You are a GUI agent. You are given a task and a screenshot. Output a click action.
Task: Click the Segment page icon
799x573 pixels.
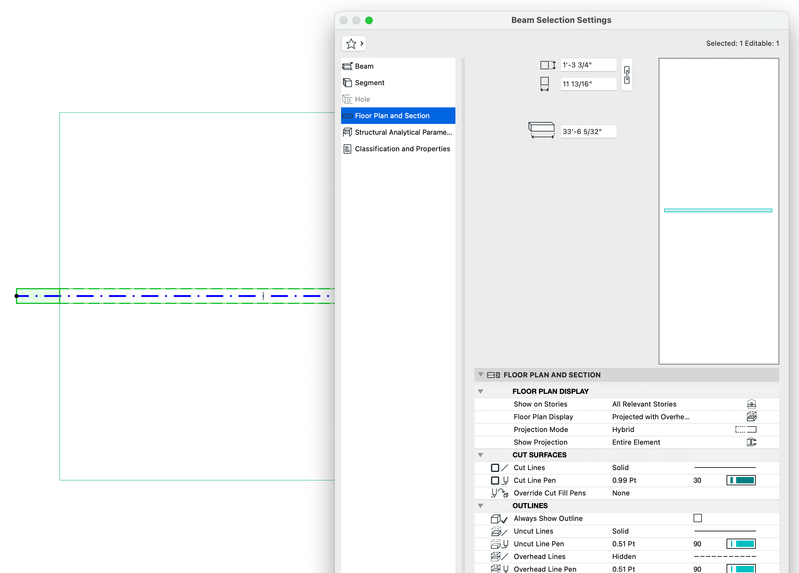[347, 83]
